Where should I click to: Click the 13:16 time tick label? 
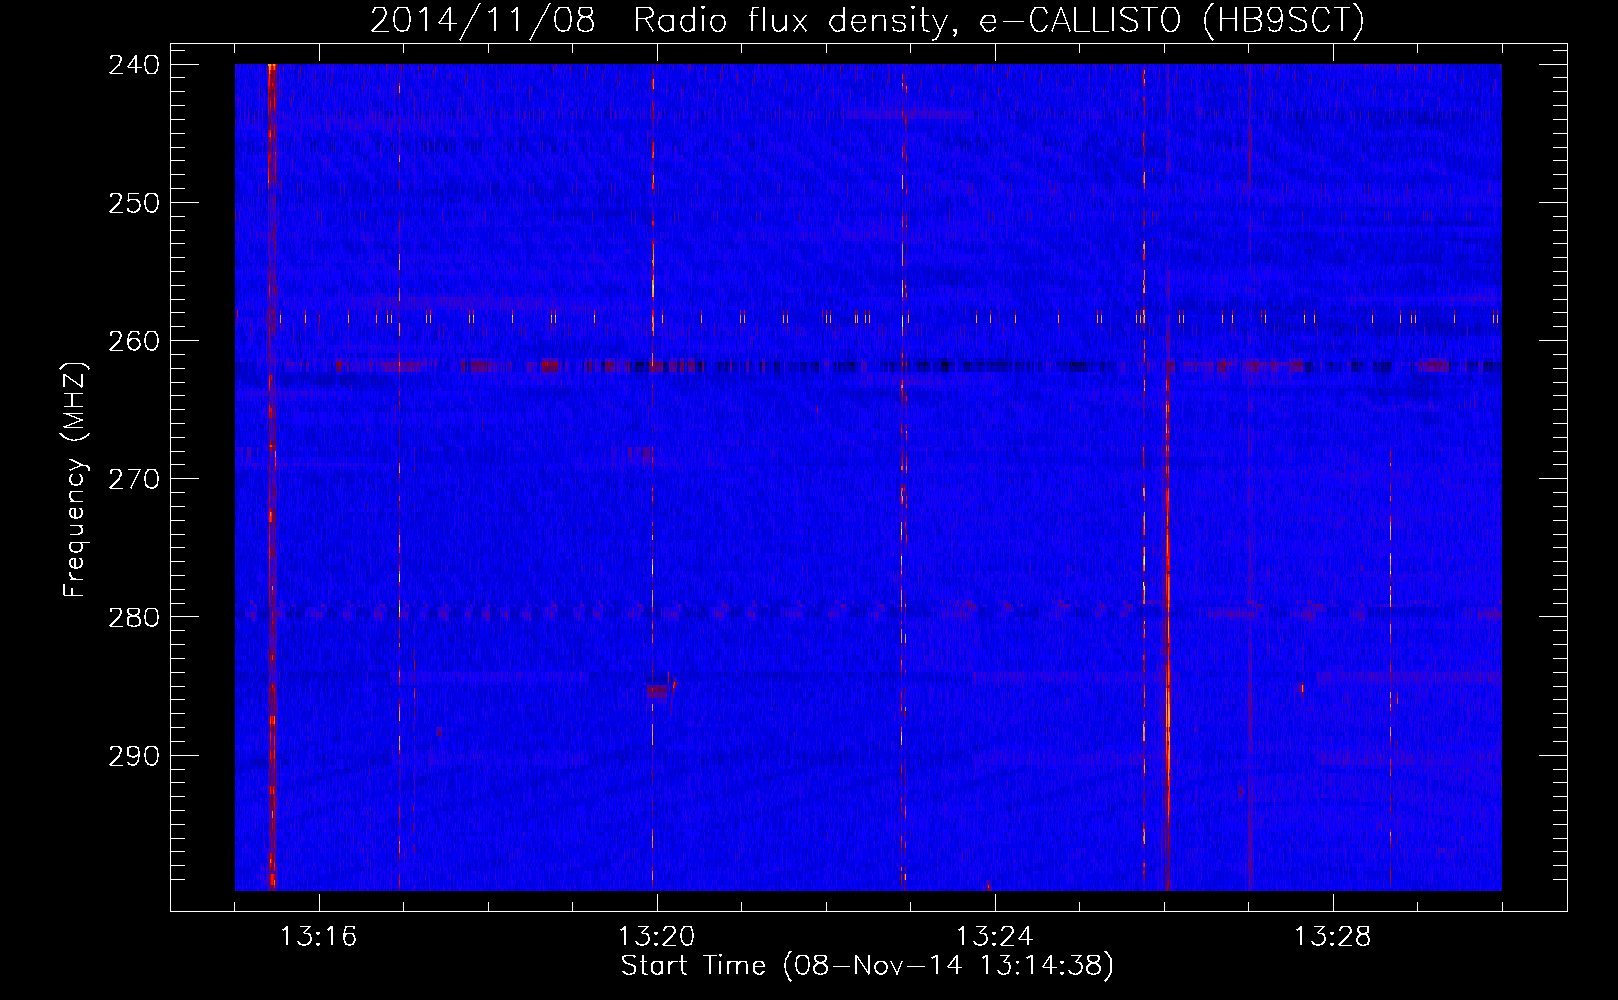click(319, 937)
